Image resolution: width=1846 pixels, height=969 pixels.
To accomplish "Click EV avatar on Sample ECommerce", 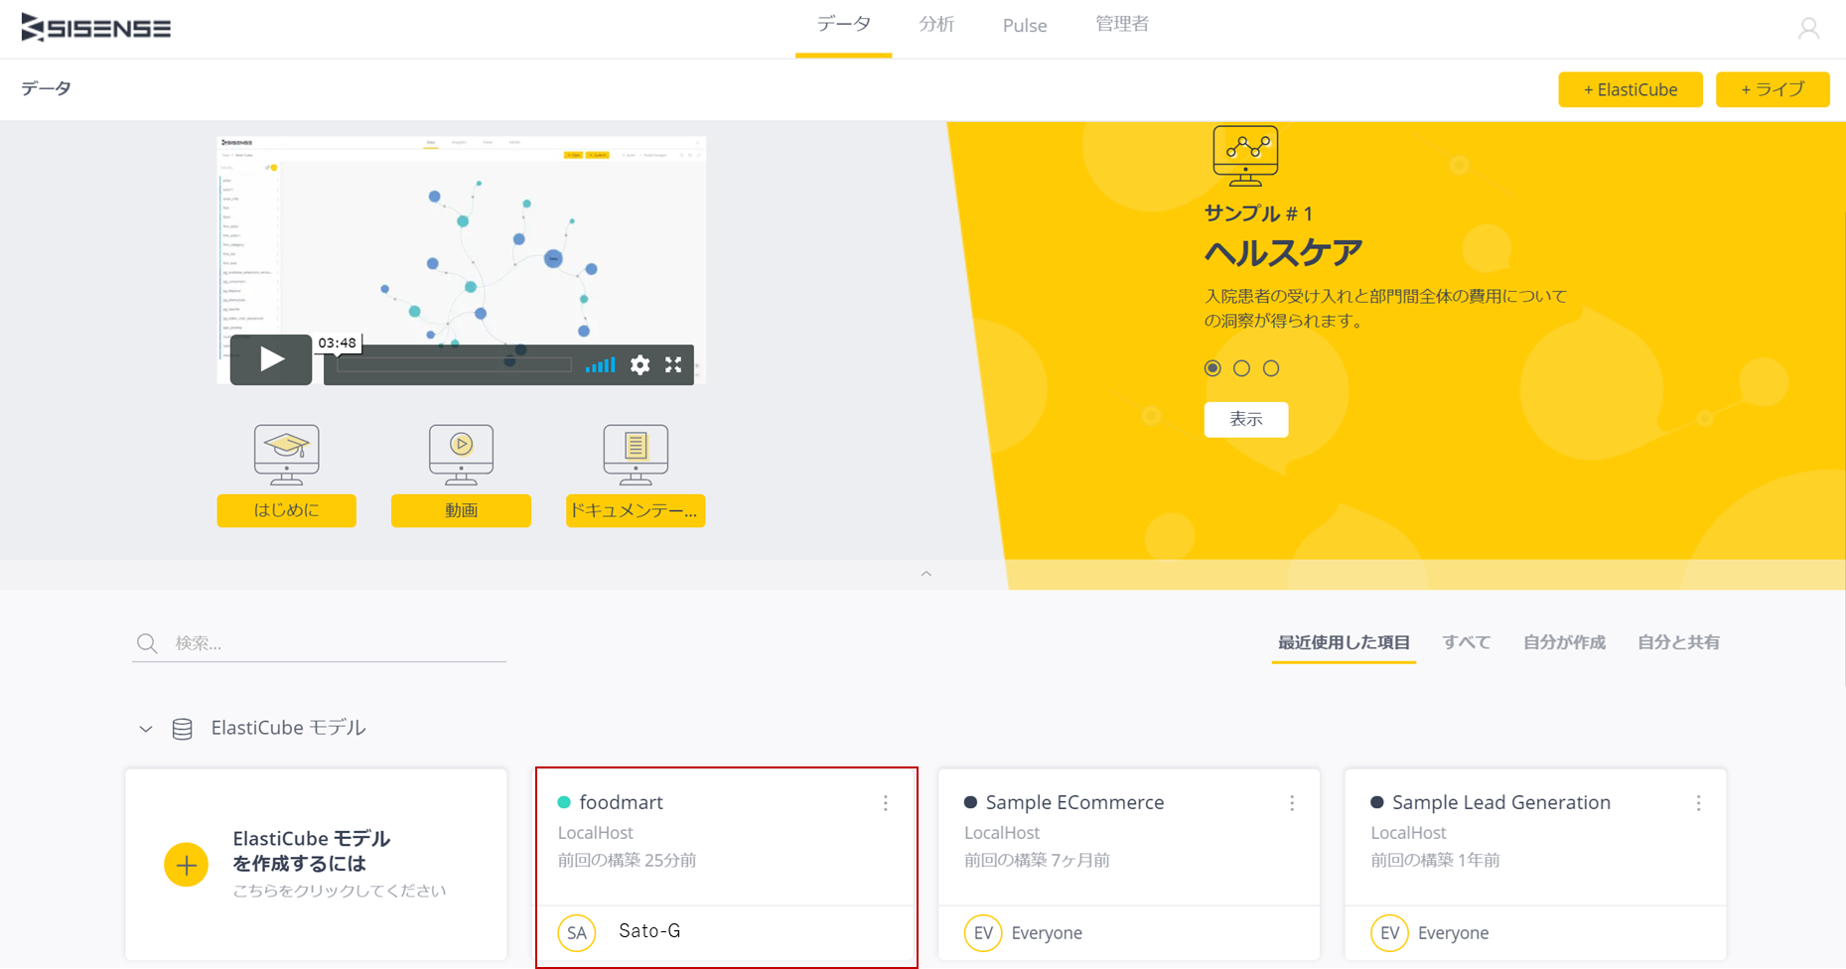I will [x=983, y=933].
